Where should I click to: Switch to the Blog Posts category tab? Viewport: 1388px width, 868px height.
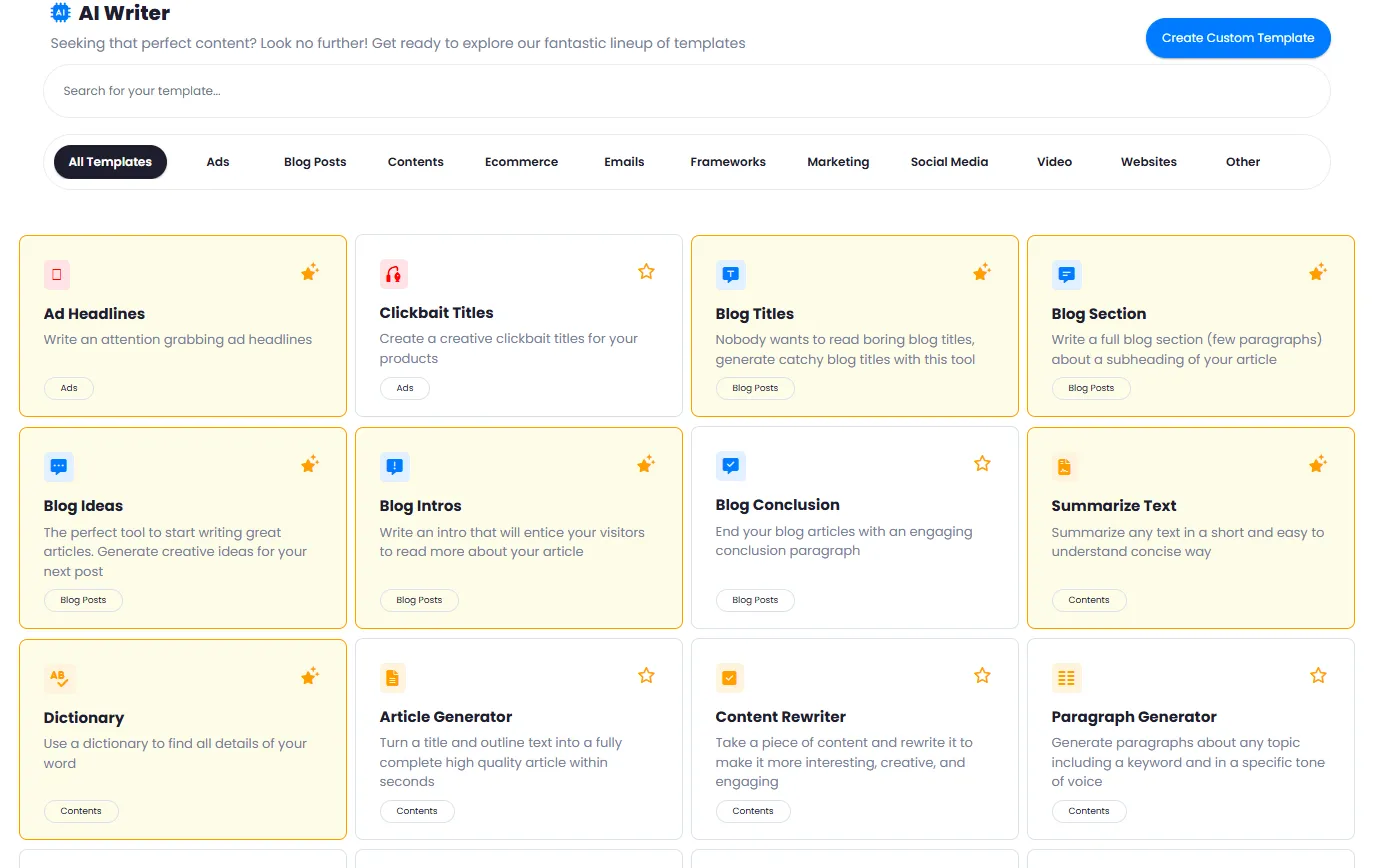click(x=315, y=162)
